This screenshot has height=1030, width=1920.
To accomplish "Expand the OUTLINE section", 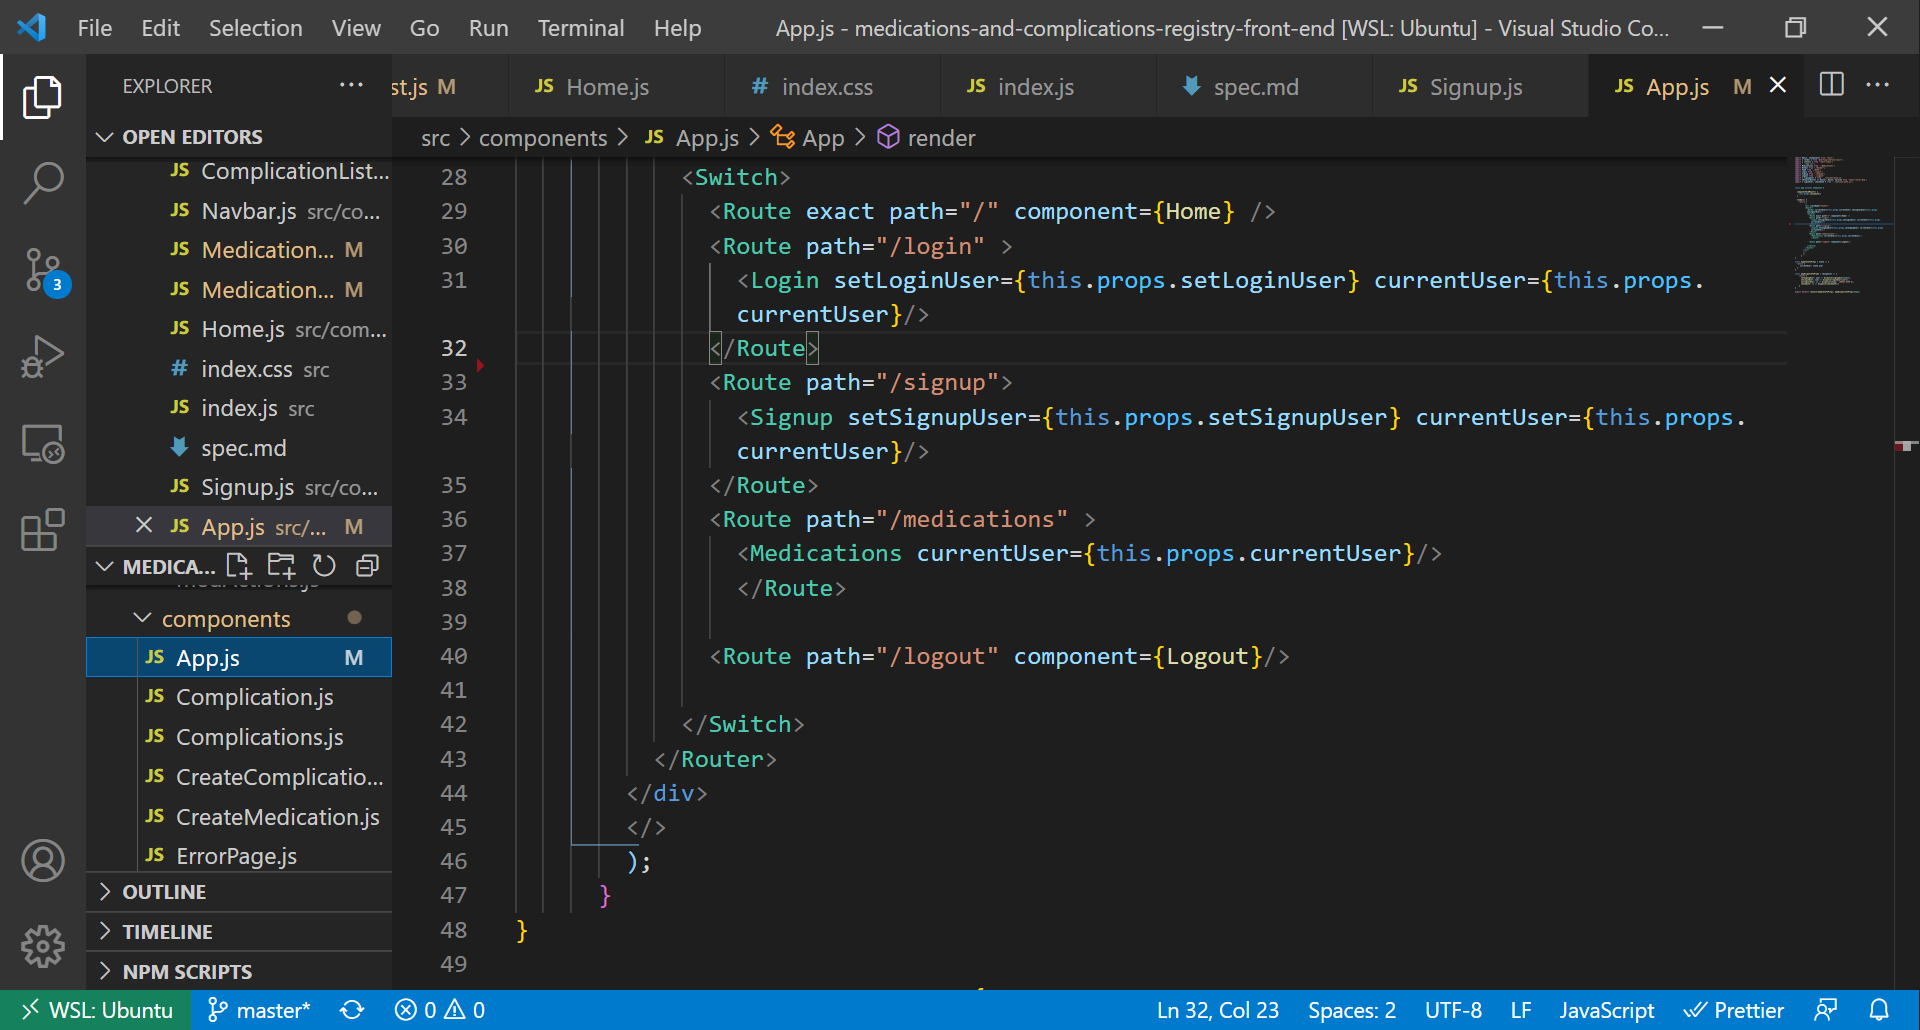I will click(x=164, y=892).
